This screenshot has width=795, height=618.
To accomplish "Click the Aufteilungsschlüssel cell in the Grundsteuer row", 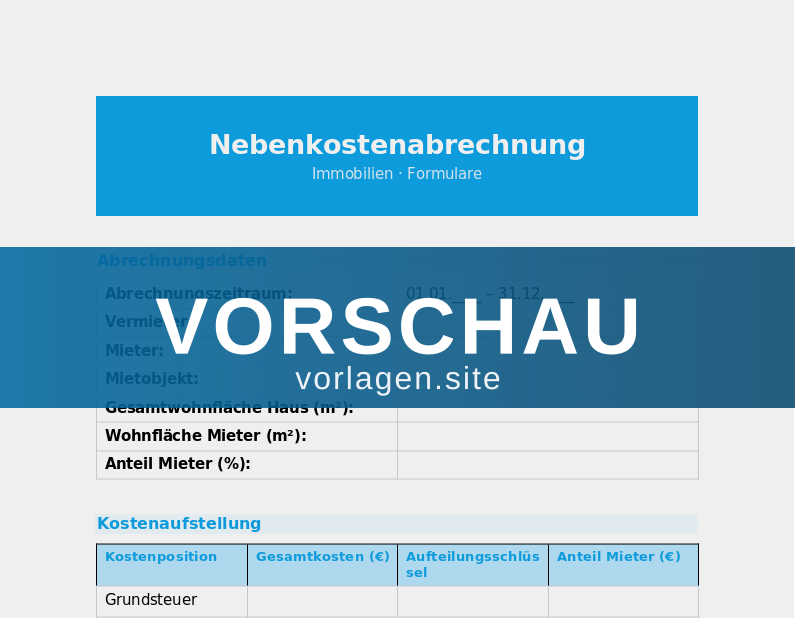I will [473, 601].
